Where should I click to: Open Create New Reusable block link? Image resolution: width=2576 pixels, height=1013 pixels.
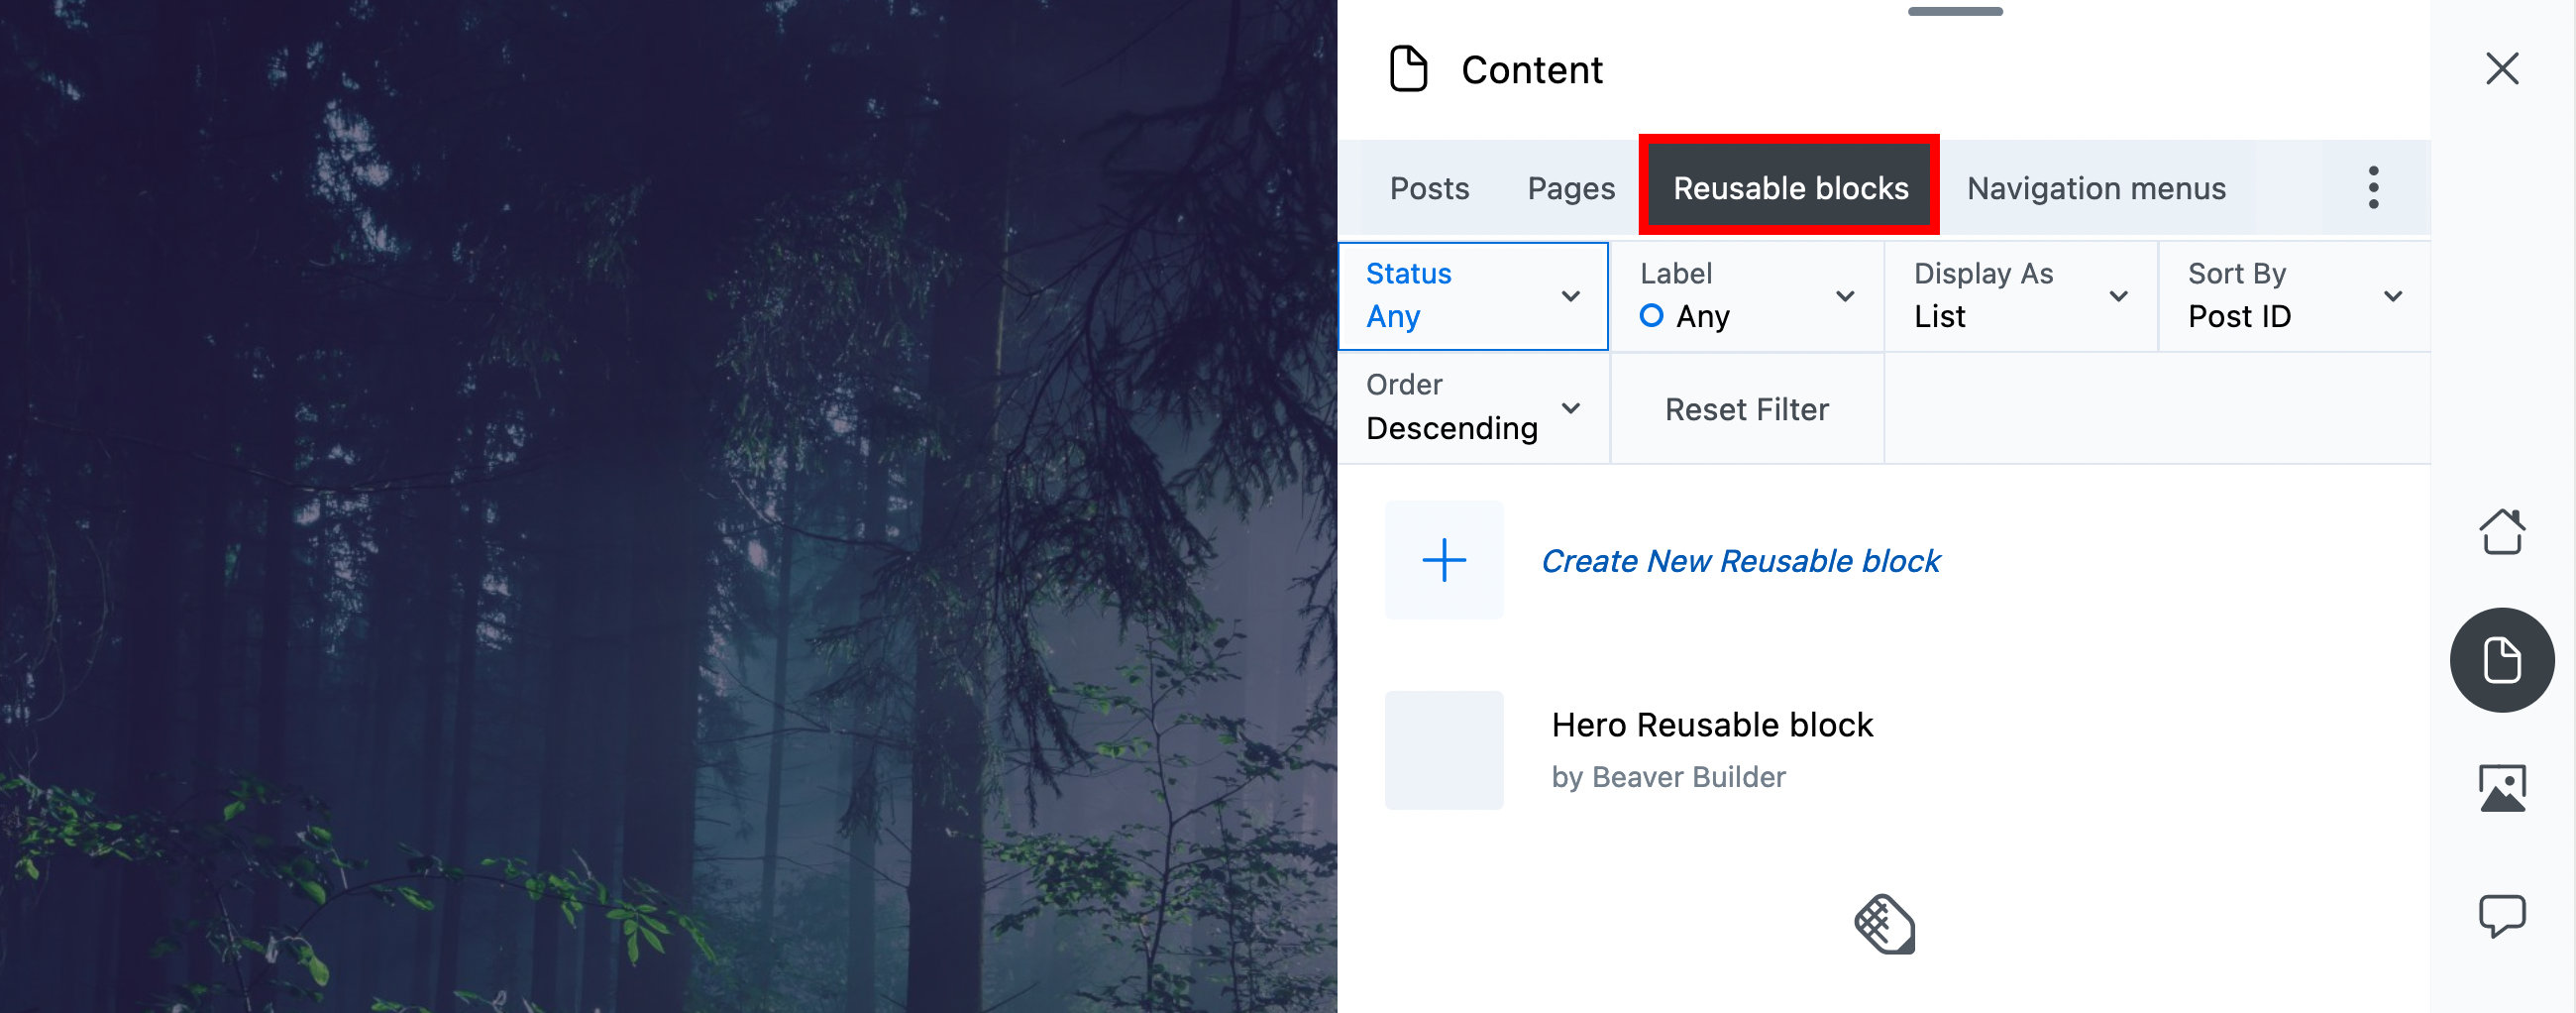(1741, 560)
